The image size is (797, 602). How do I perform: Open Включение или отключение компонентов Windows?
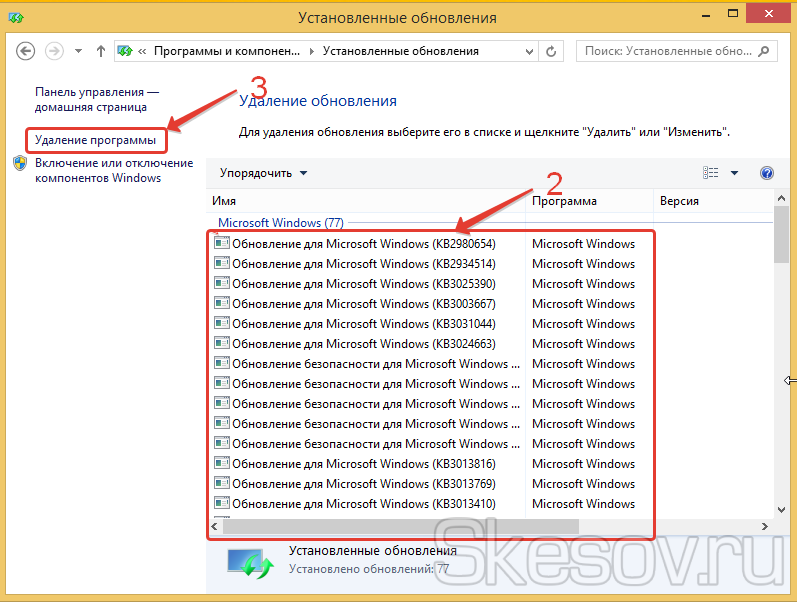pyautogui.click(x=114, y=170)
